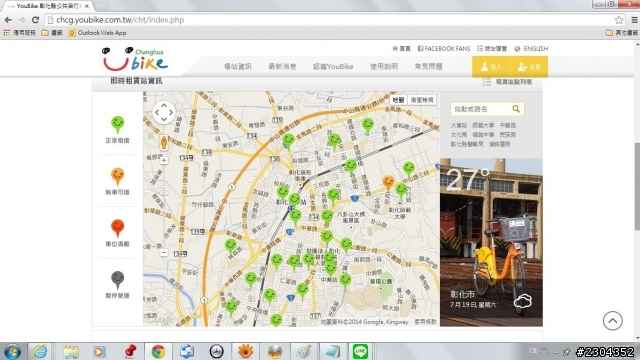Select the 師範大學 quick search link

483,125
